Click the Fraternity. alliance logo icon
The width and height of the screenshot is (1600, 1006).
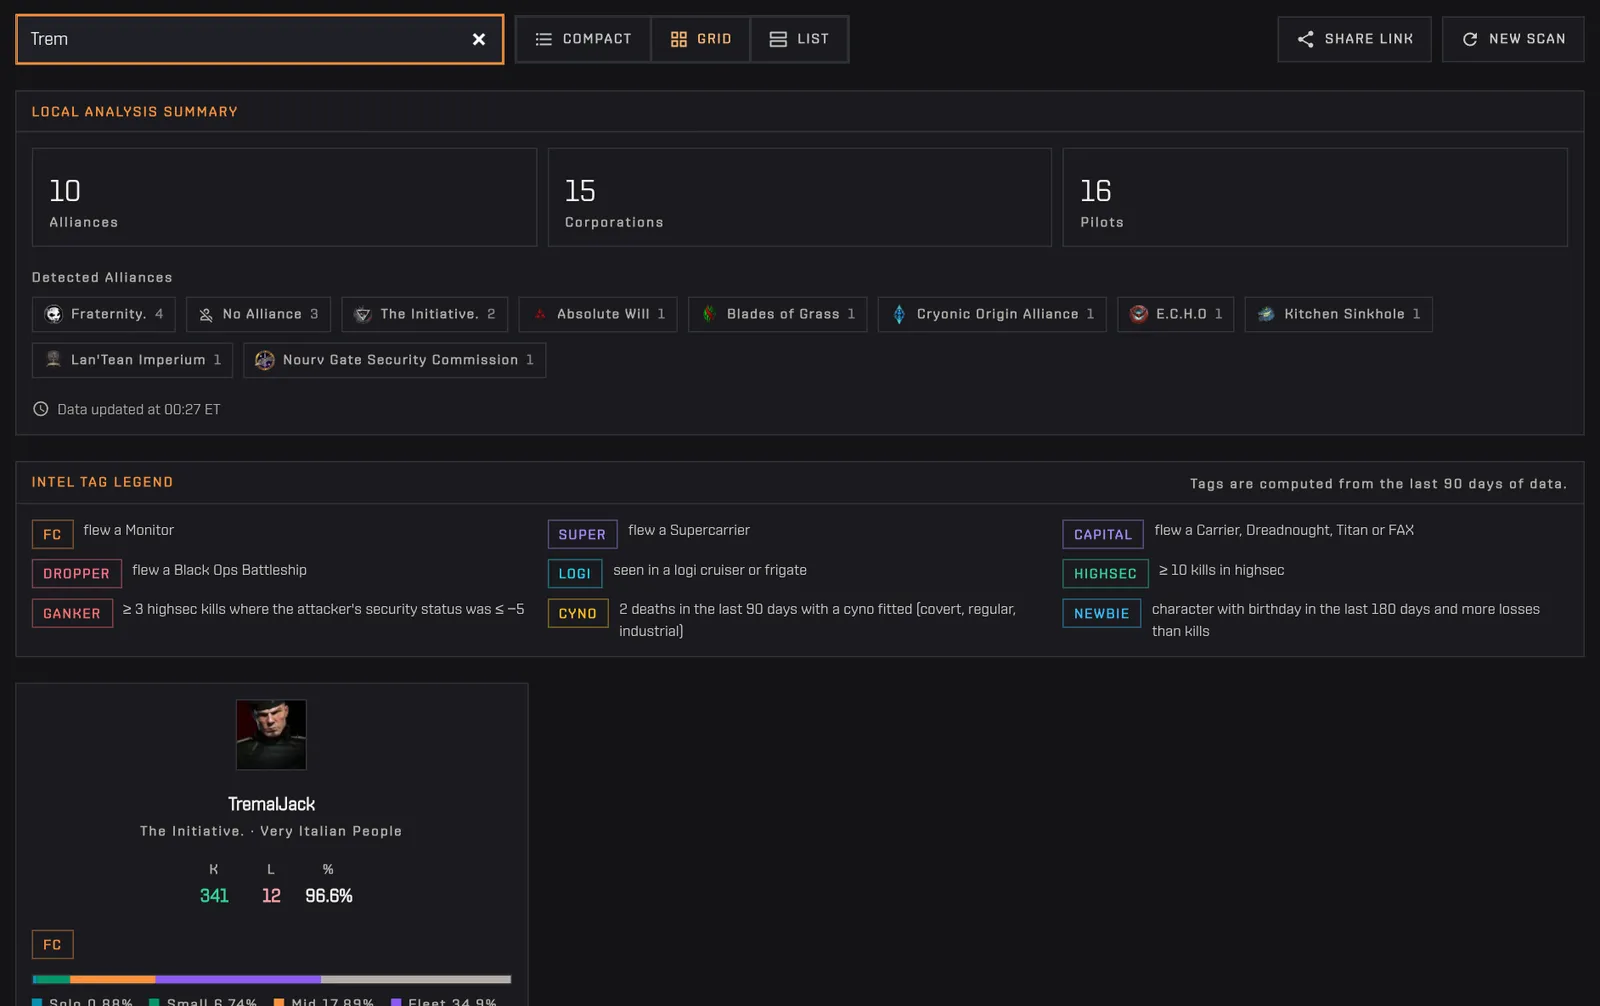click(54, 314)
